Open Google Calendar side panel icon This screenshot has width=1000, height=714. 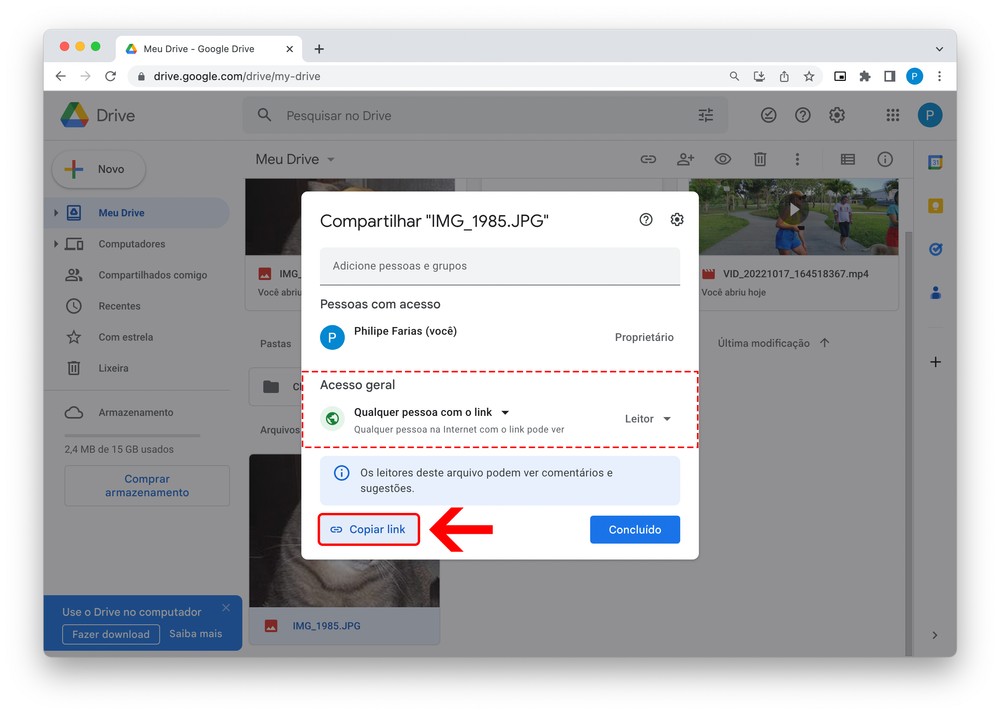(936, 163)
